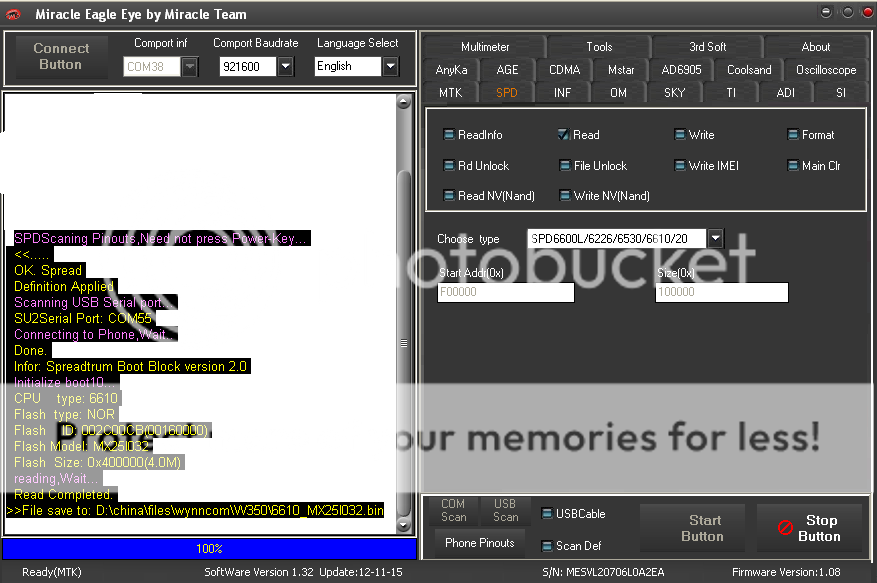The image size is (877, 583).
Task: Click the 'Read Completed.' log line
Action: click(63, 495)
